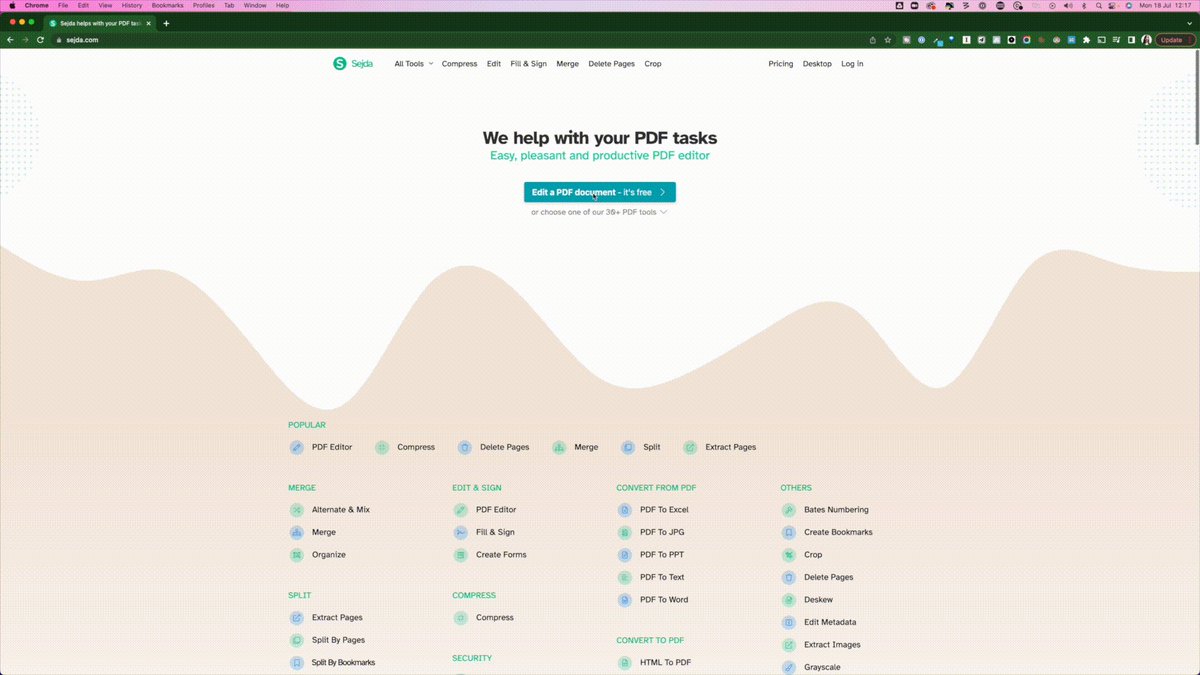Bookmark this page with the star icon

887,40
